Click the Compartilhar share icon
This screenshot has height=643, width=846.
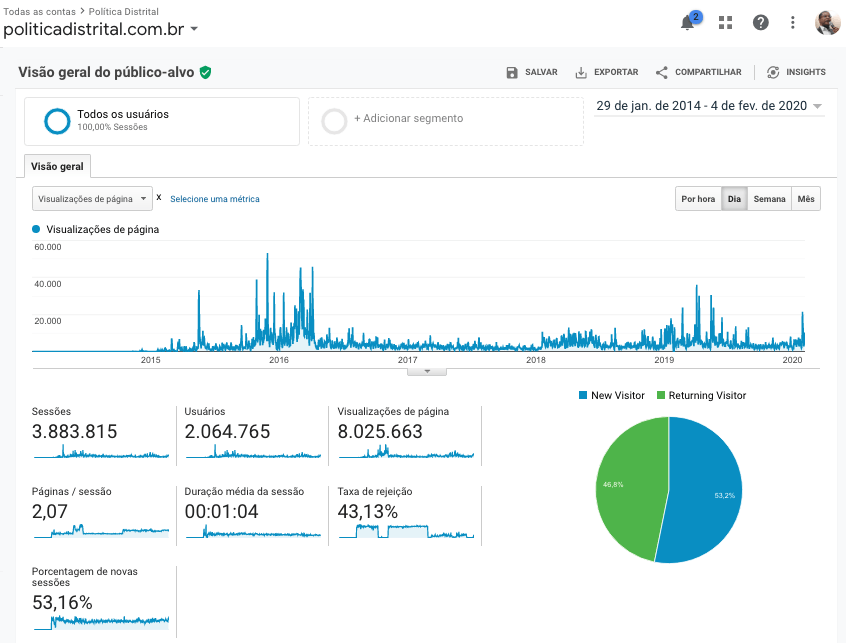tap(661, 73)
